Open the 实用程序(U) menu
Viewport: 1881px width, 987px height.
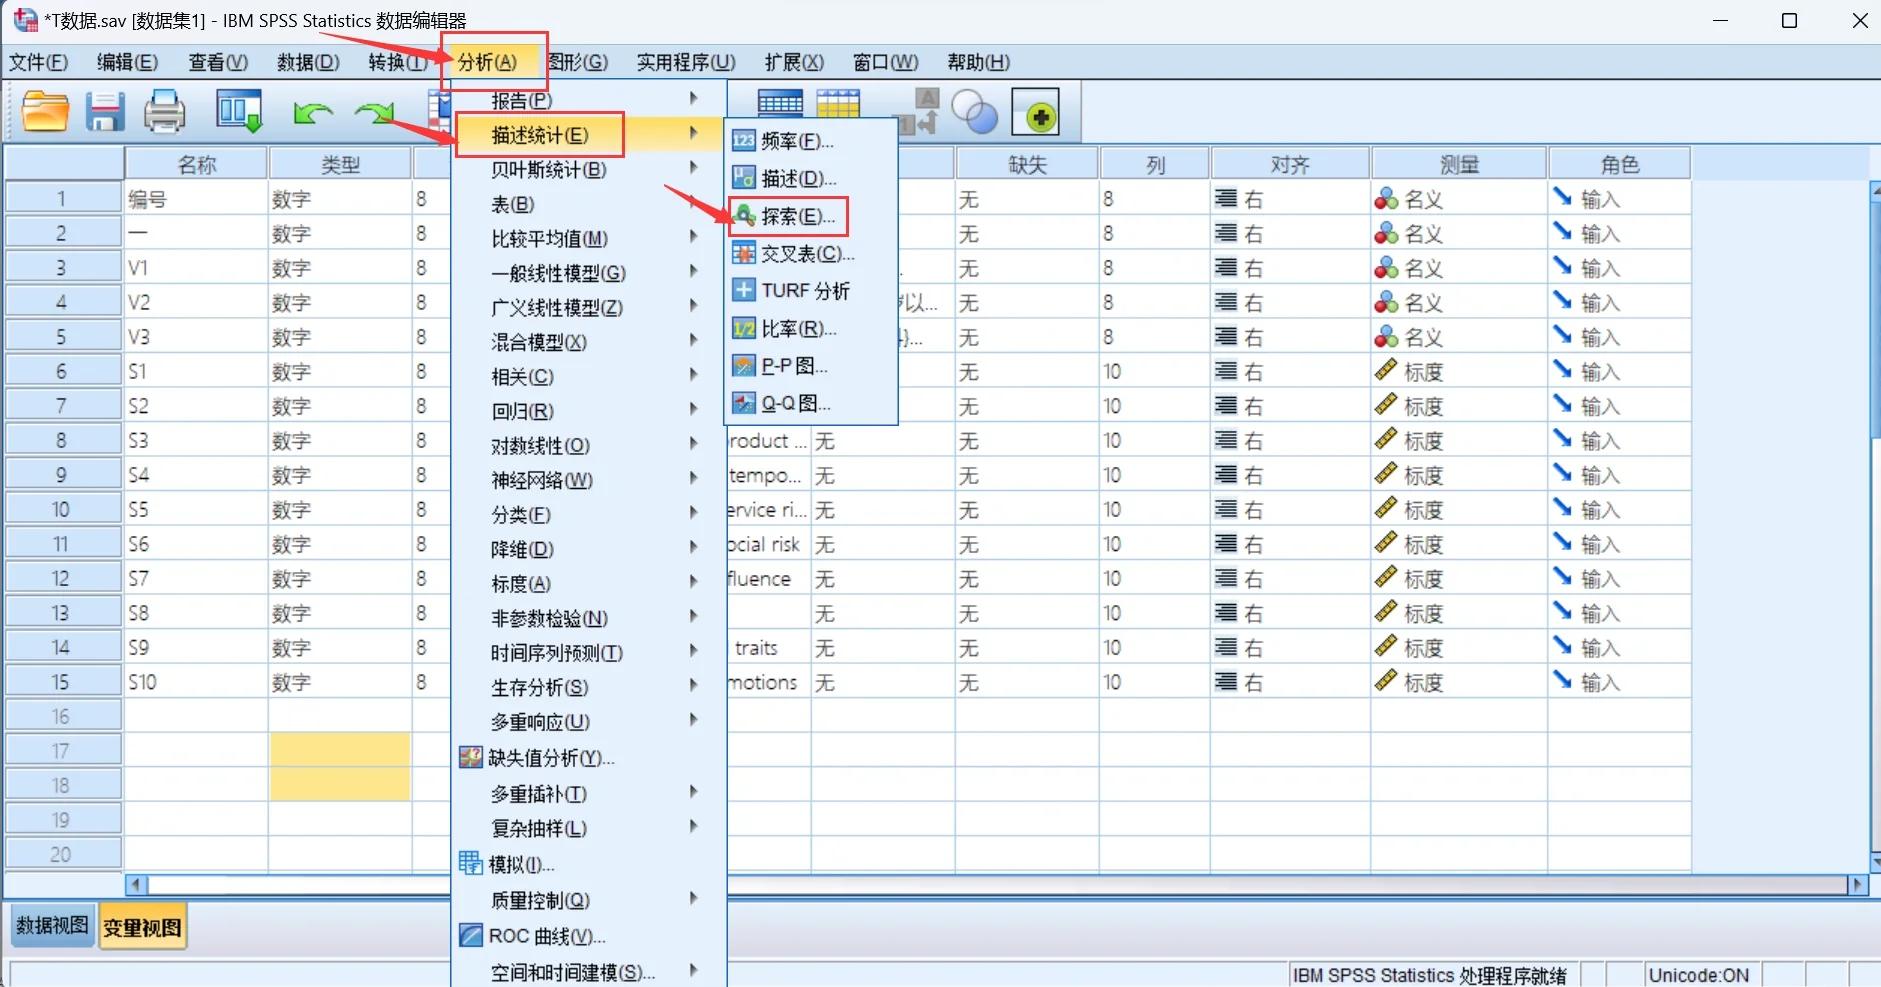(686, 62)
